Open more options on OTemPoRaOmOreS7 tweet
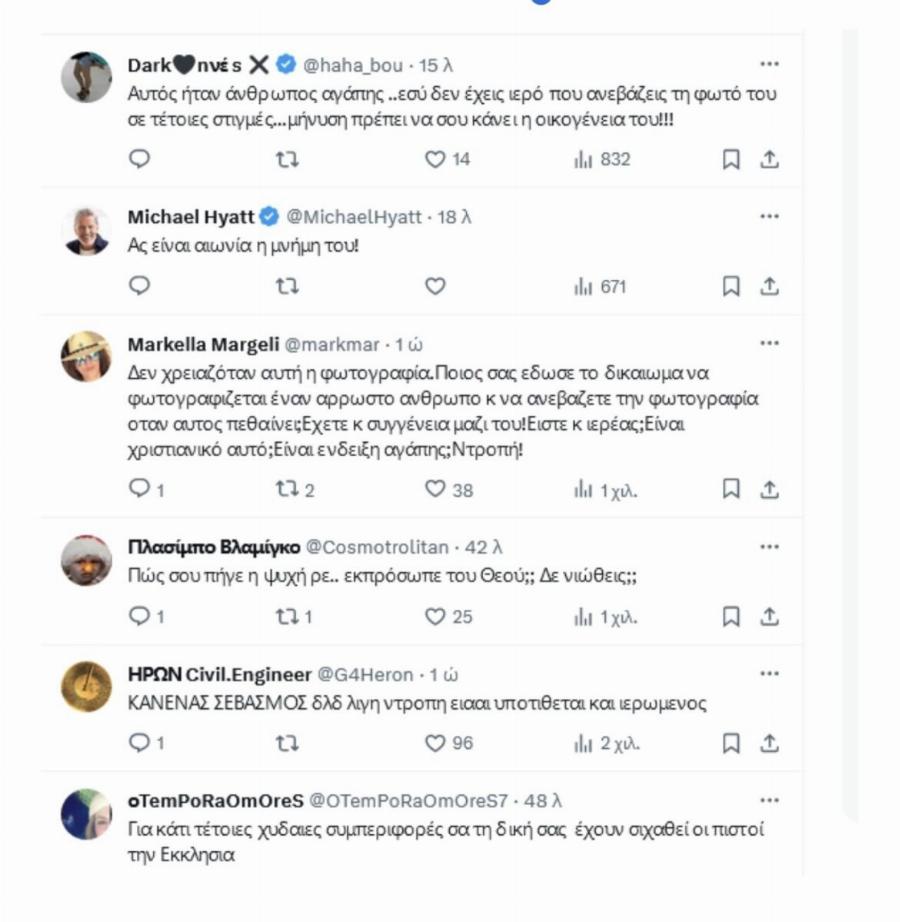 click(x=768, y=800)
